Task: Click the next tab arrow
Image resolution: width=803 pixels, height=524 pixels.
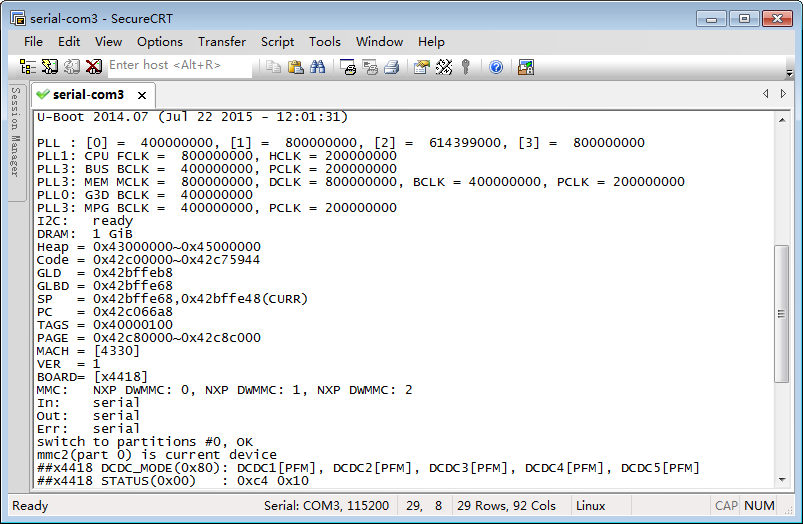Action: click(783, 94)
